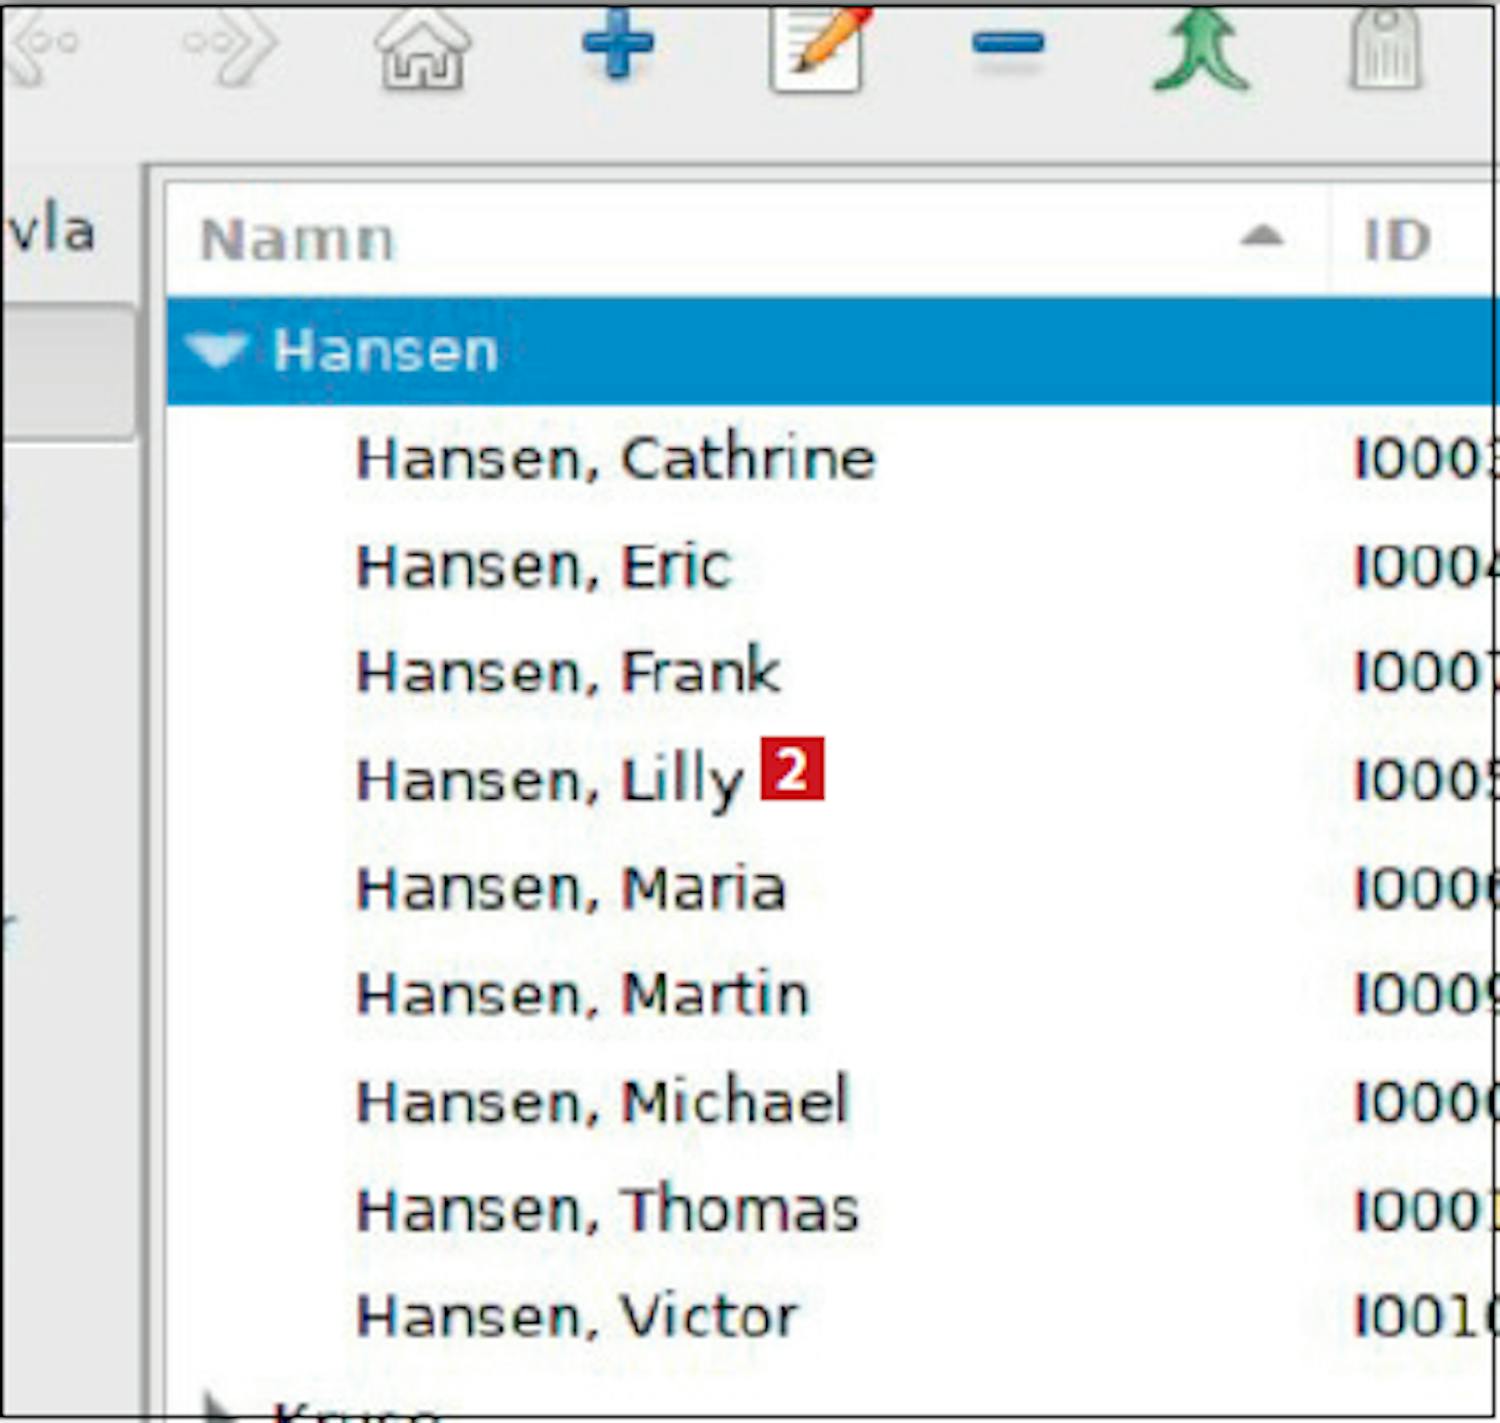Pick Hansen, Maria from the list
The height and width of the screenshot is (1423, 1500).
pyautogui.click(x=571, y=888)
